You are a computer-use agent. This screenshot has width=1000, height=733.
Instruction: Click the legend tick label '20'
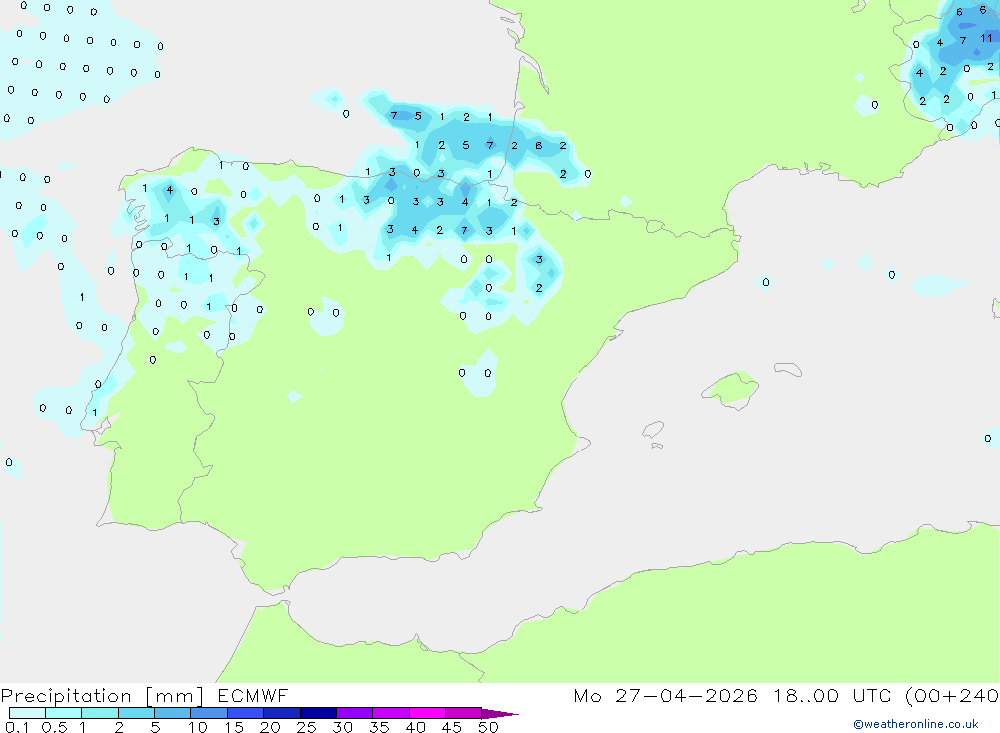[270, 727]
